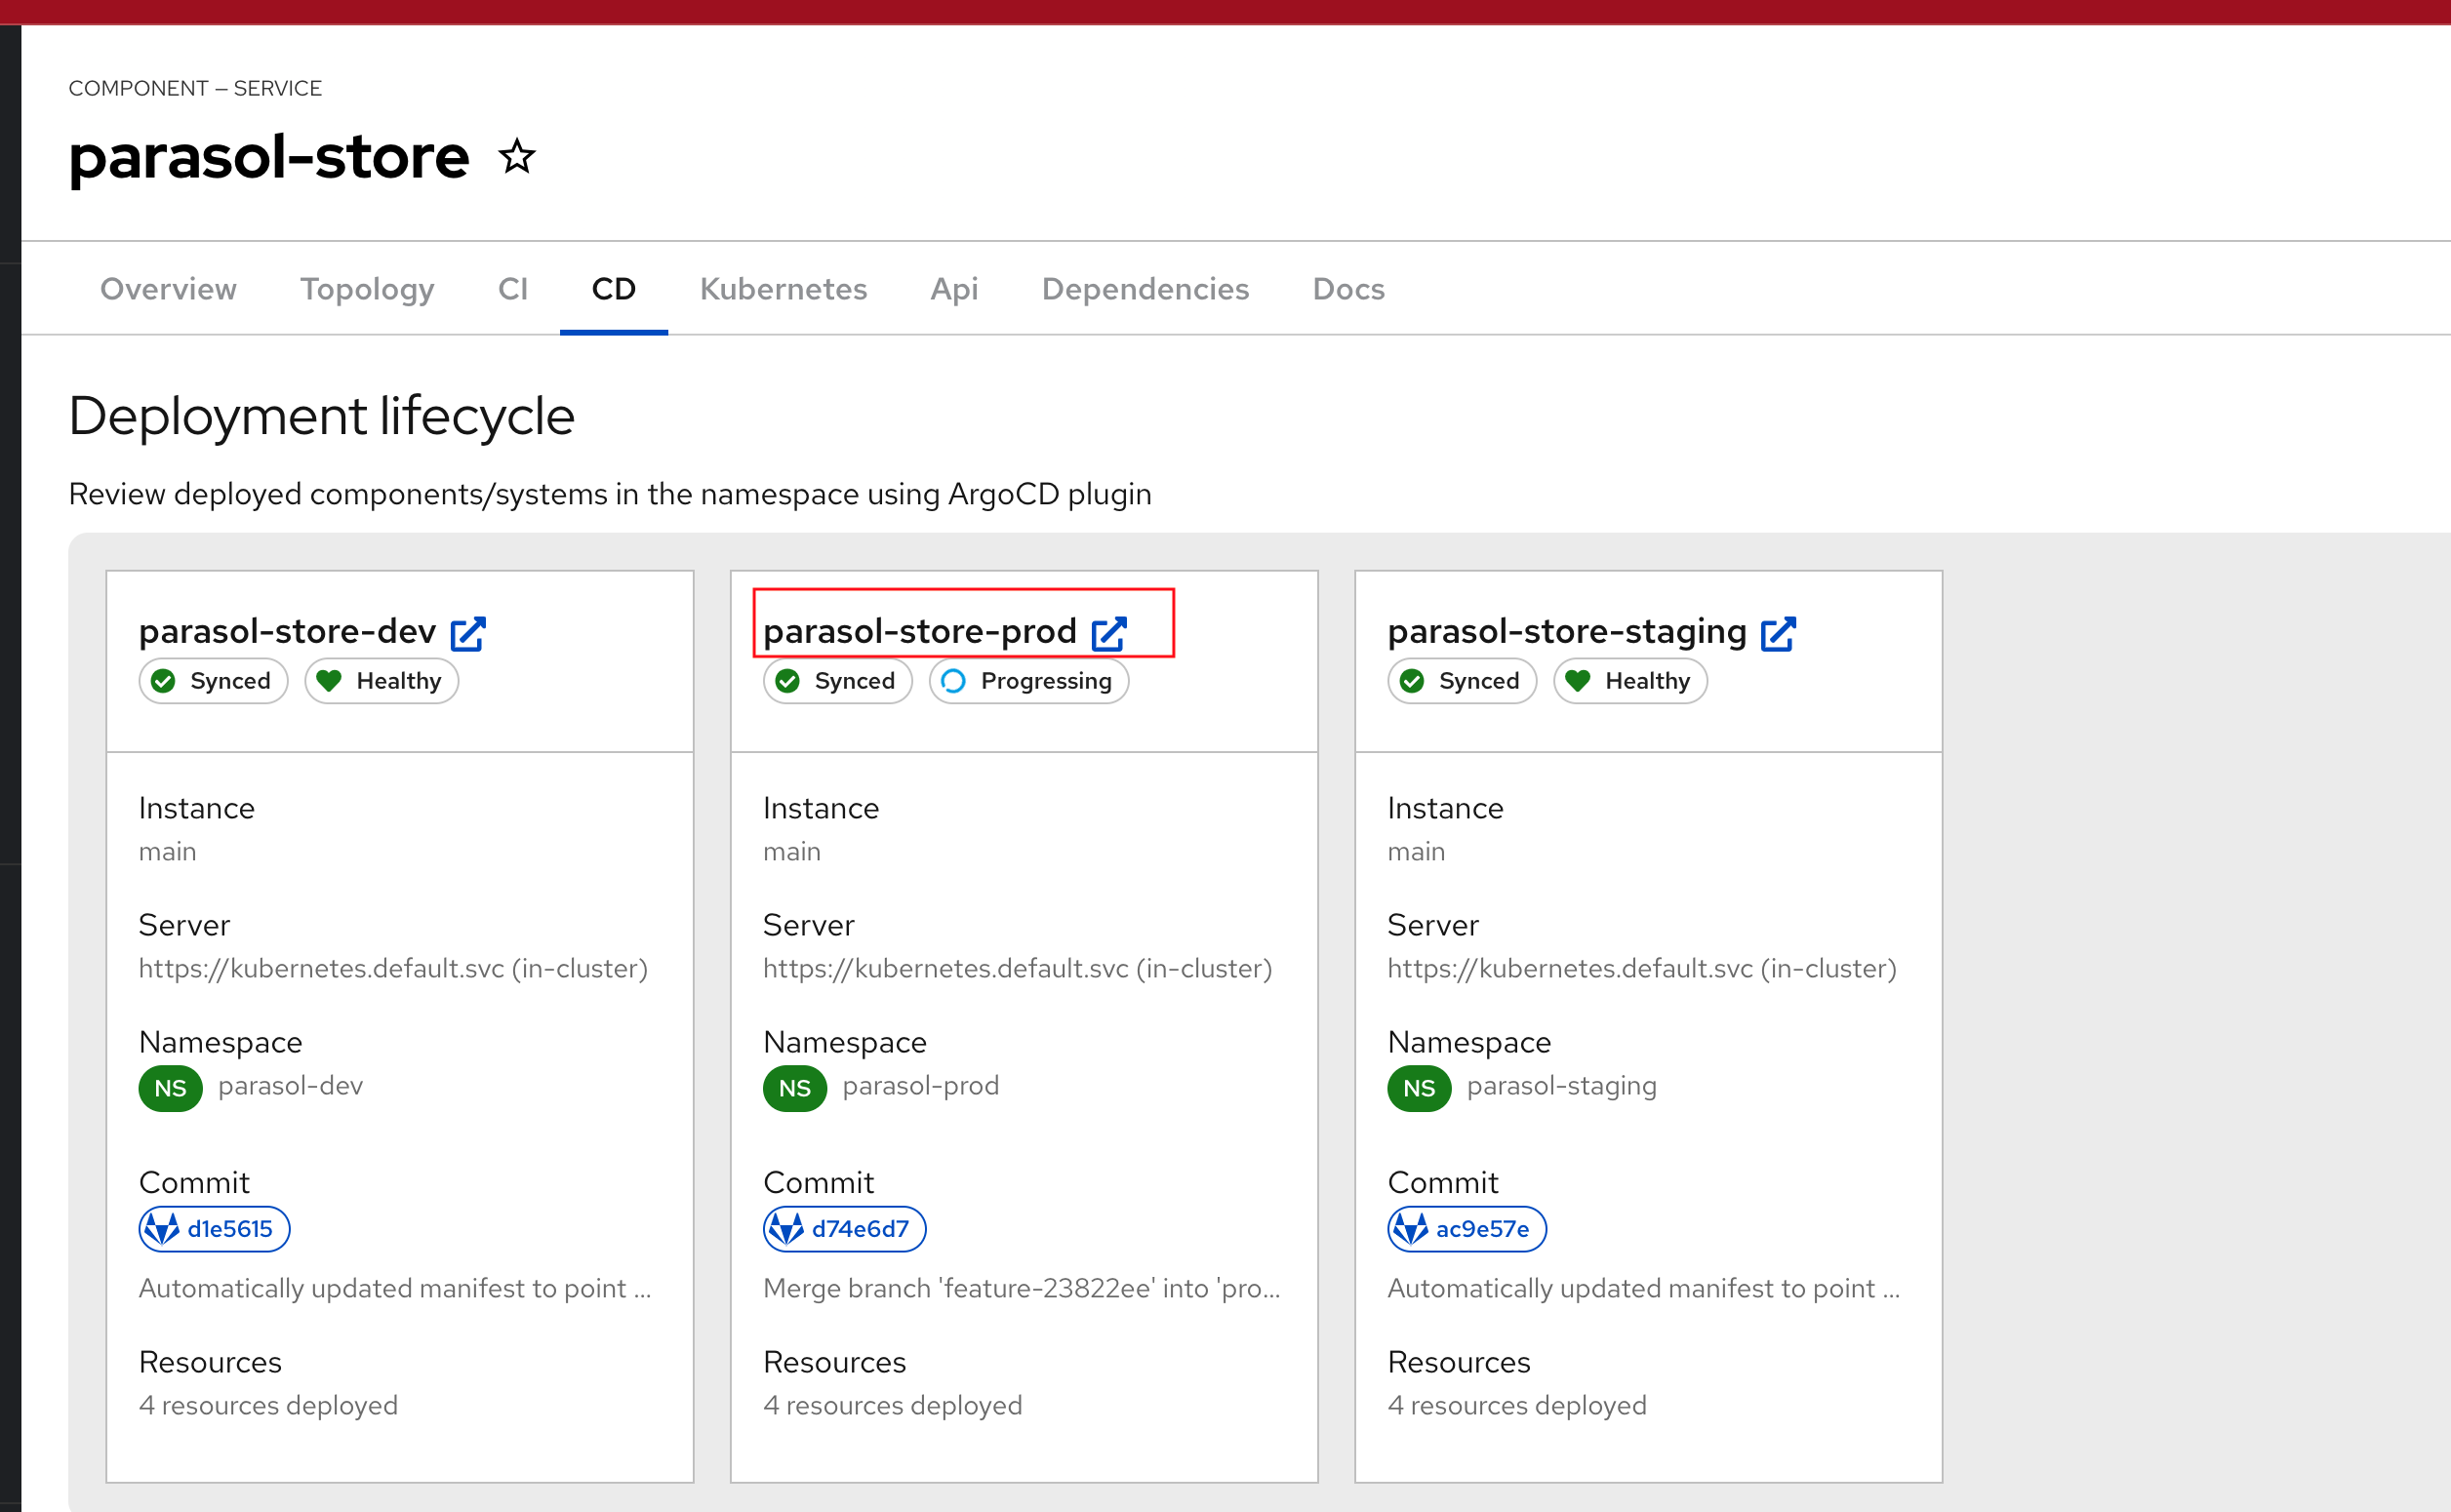Click the 'main' instance in parasol-store-dev card
This screenshot has height=1512, width=2451.
click(167, 852)
